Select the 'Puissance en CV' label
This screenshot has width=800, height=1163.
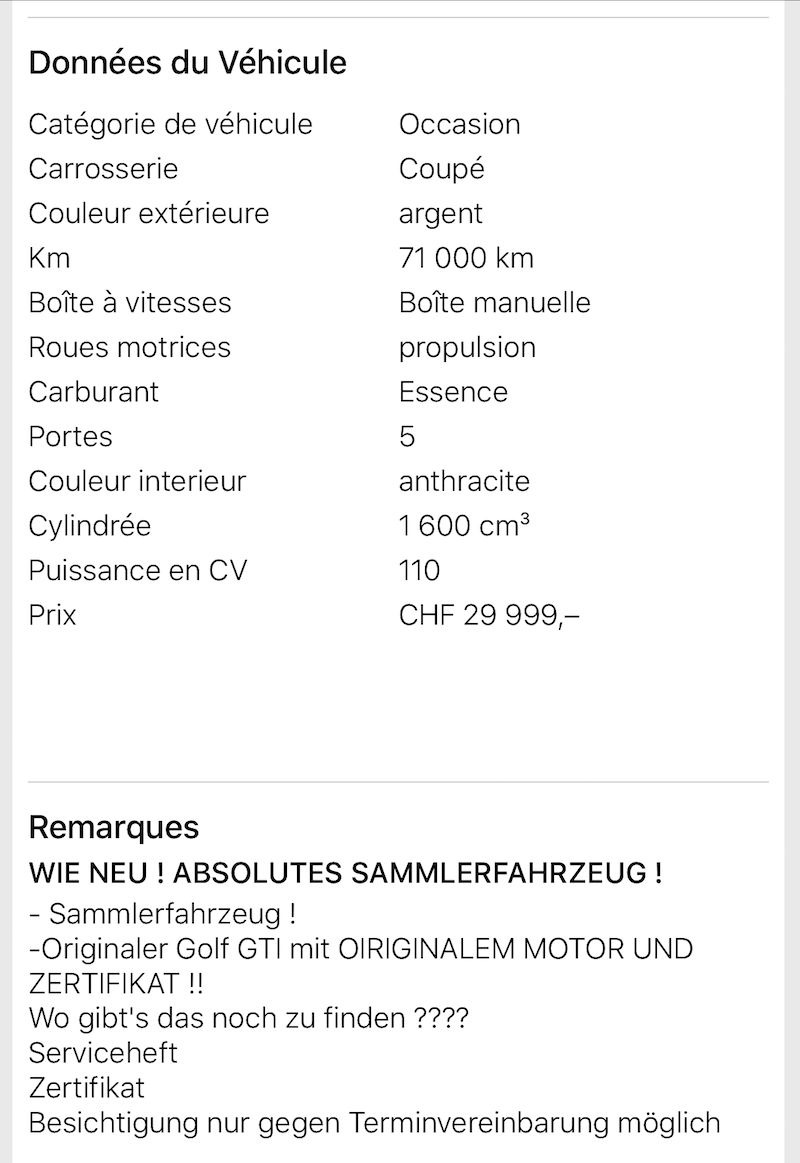138,570
